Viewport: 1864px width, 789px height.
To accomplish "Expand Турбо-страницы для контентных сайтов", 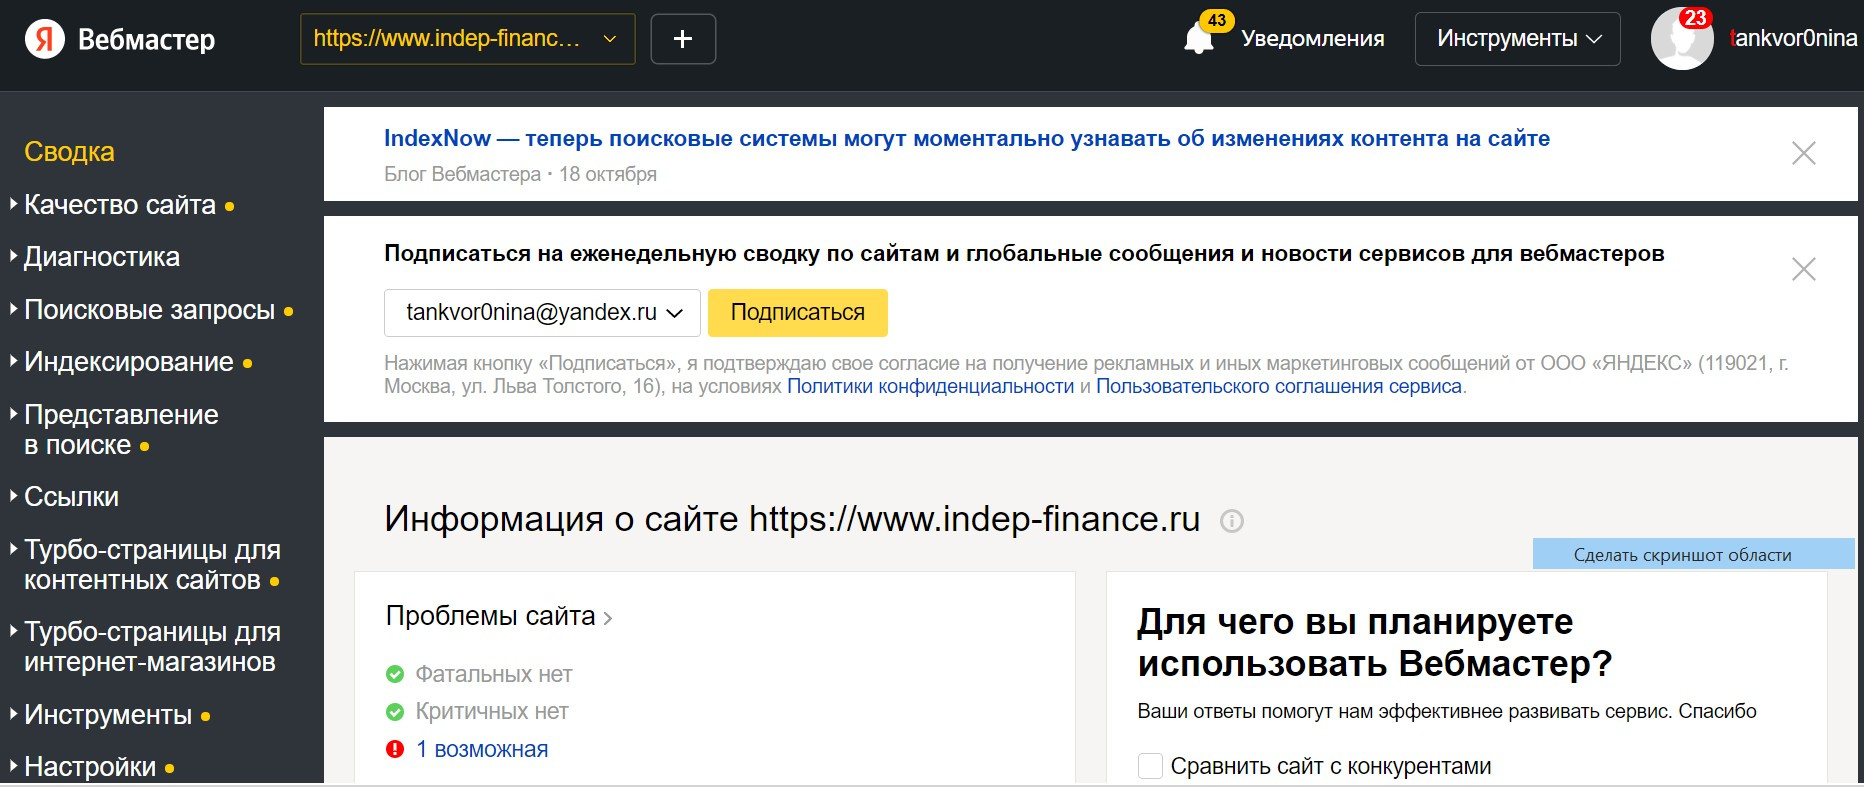I will pyautogui.click(x=152, y=565).
